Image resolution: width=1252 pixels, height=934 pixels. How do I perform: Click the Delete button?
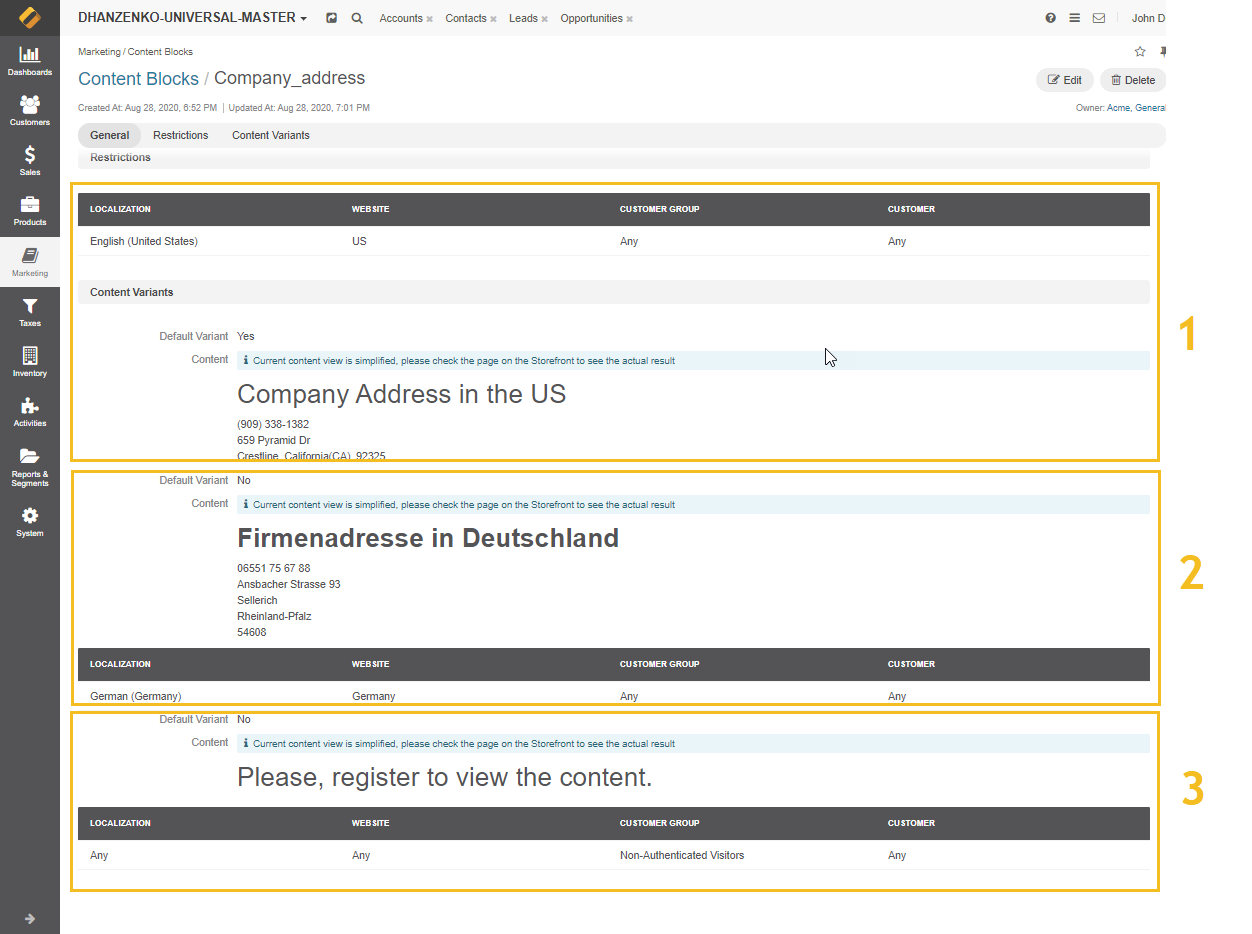1133,80
